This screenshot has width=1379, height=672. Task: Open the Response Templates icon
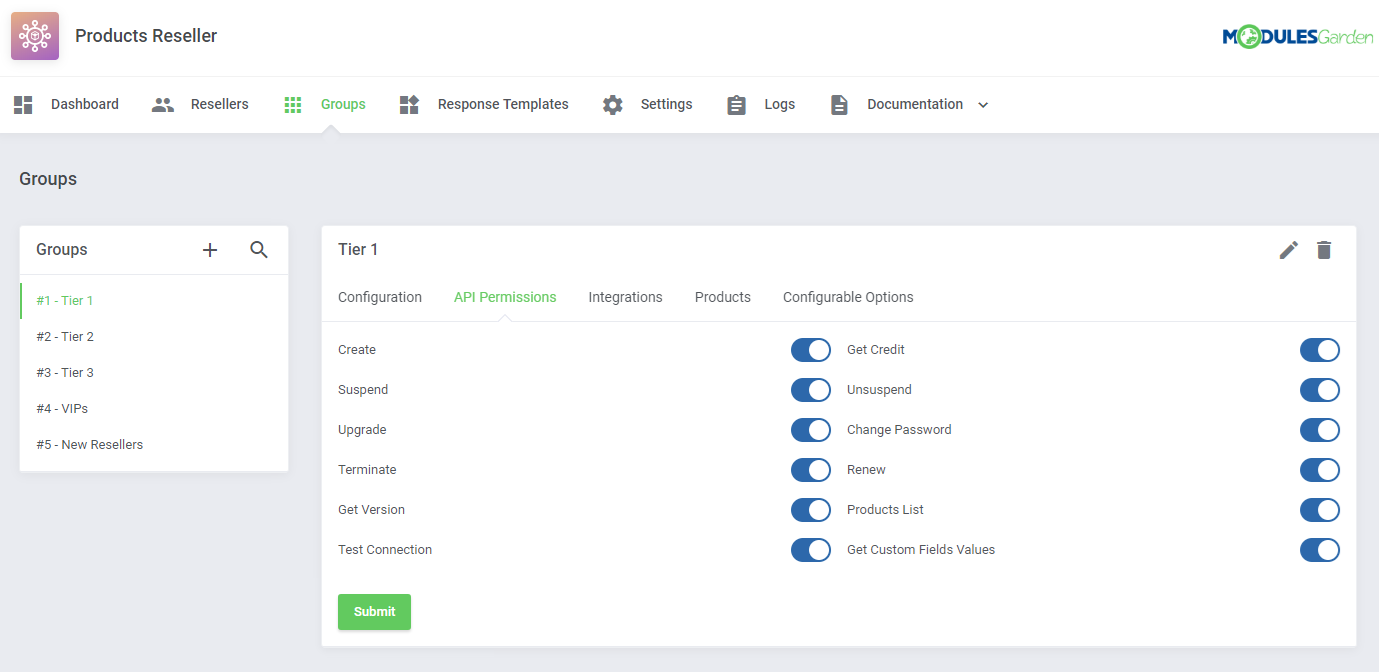[x=409, y=104]
